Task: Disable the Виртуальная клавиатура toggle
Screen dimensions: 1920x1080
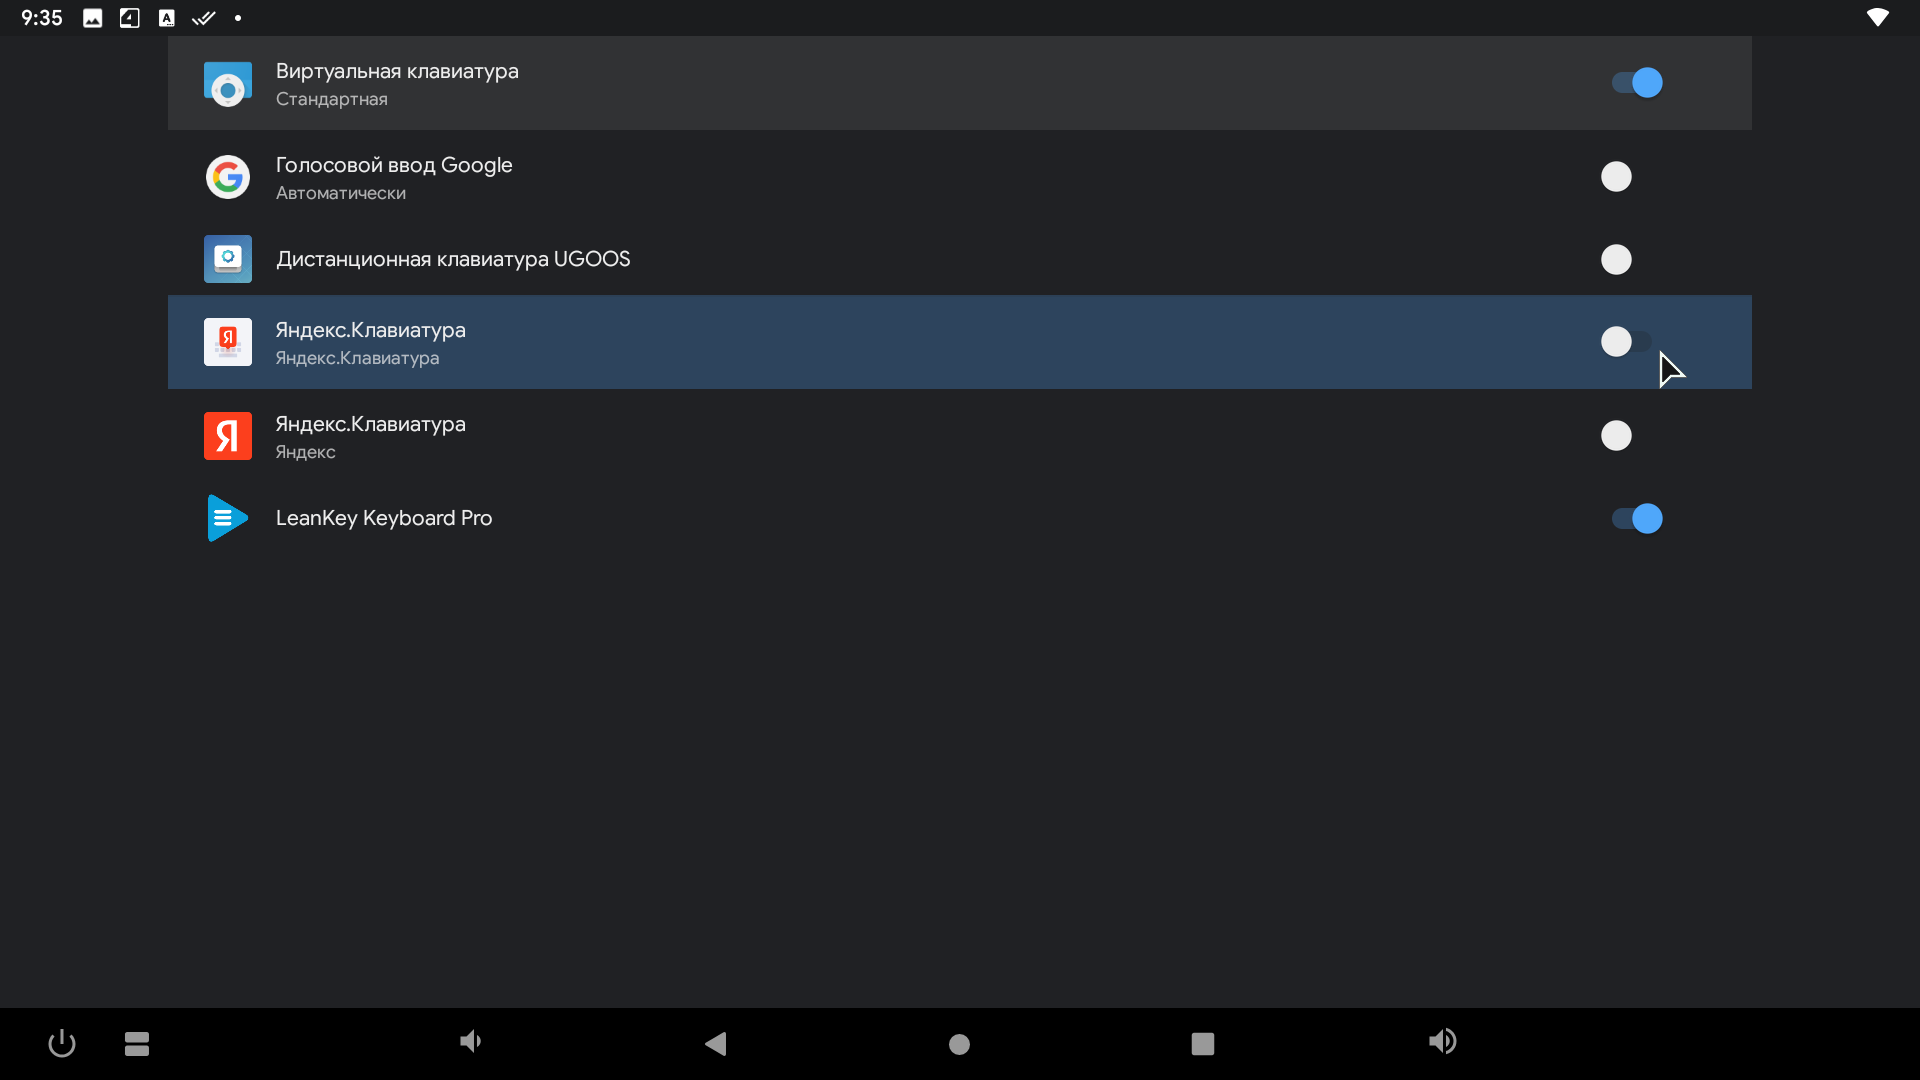Action: tap(1637, 83)
